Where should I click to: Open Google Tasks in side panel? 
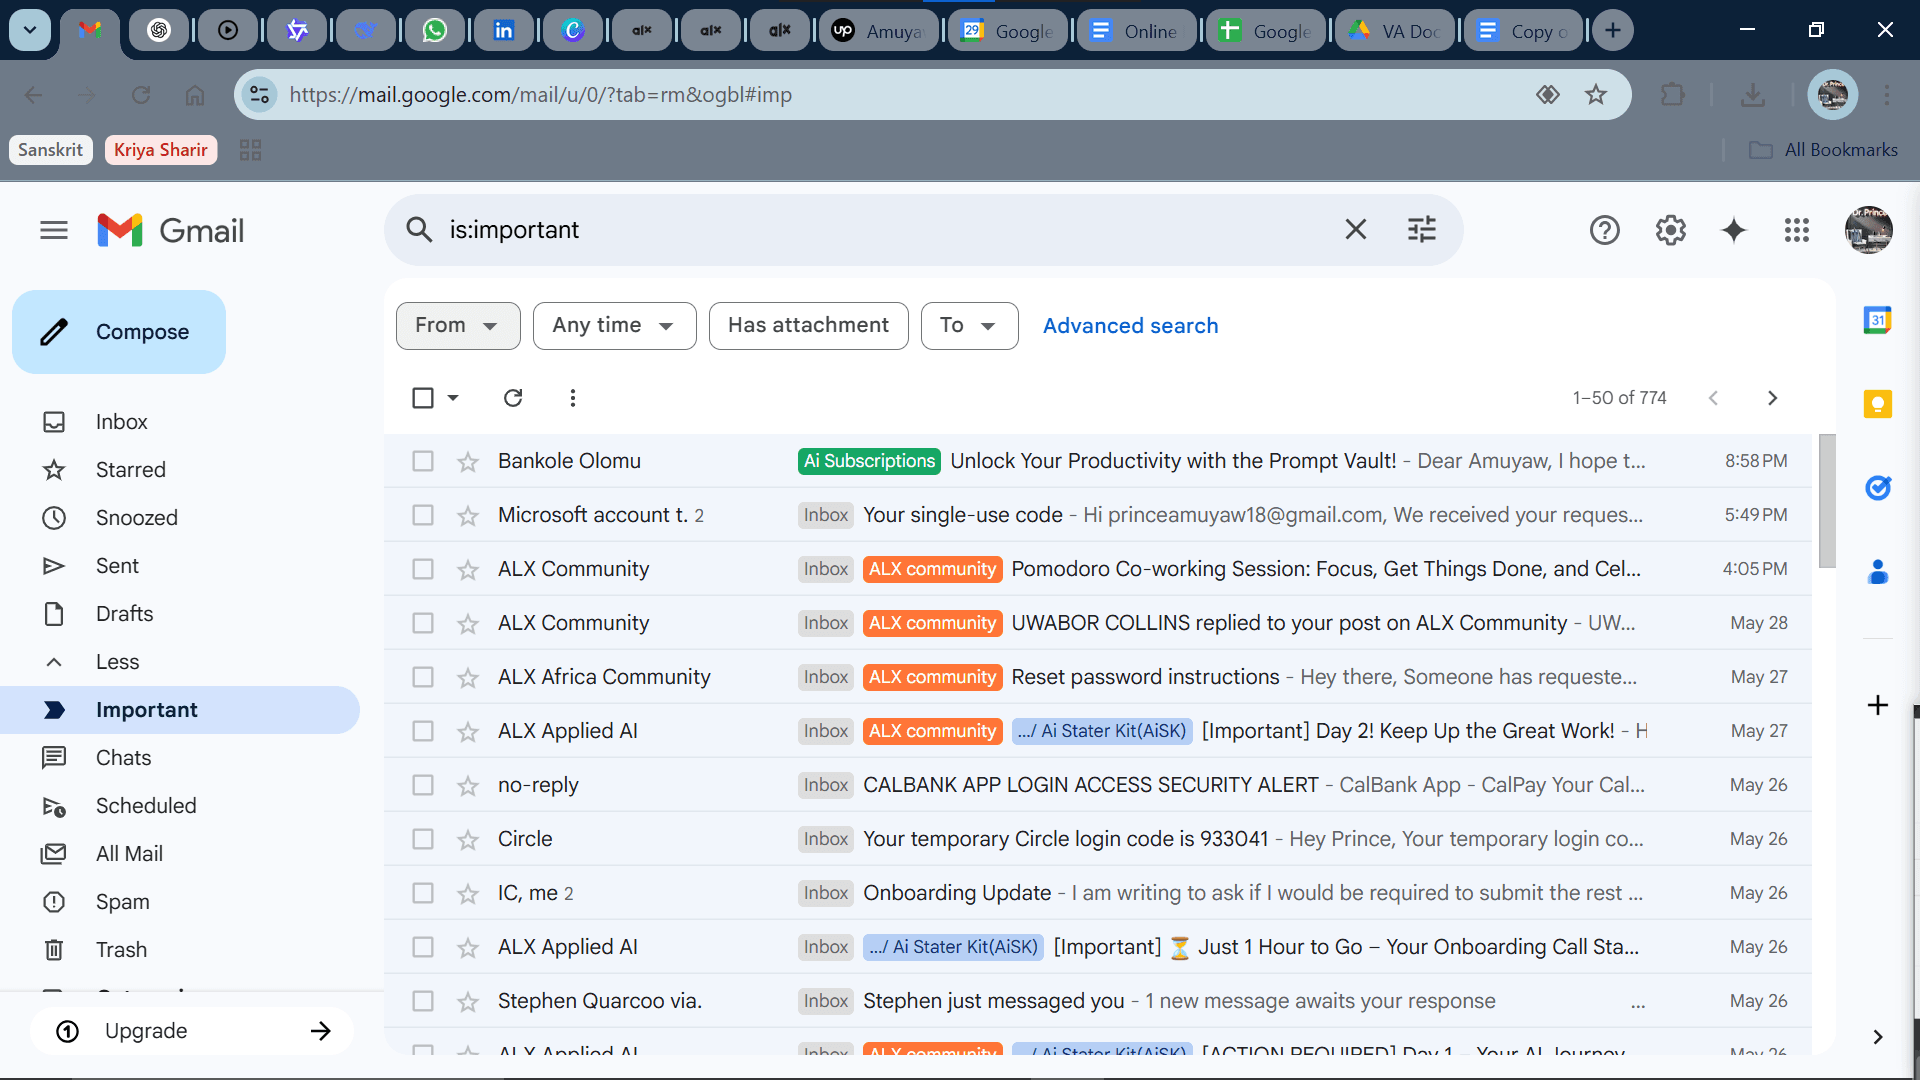click(1877, 488)
